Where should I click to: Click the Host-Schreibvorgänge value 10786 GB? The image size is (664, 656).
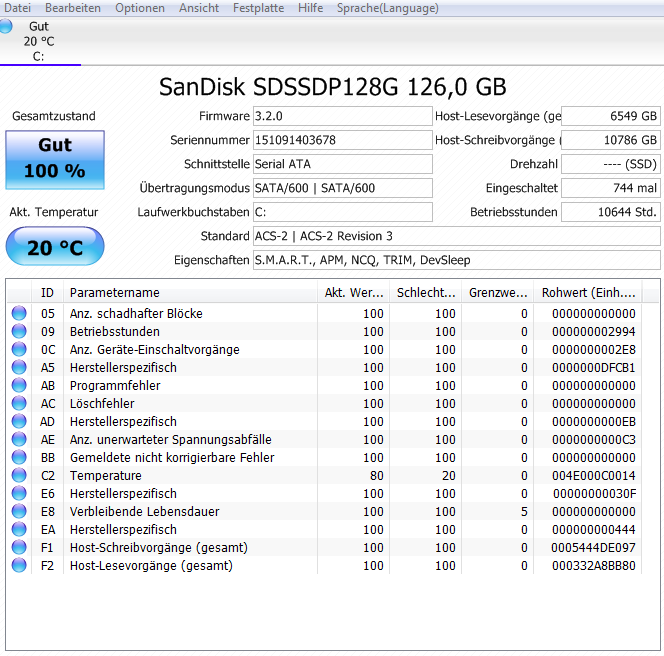[611, 140]
